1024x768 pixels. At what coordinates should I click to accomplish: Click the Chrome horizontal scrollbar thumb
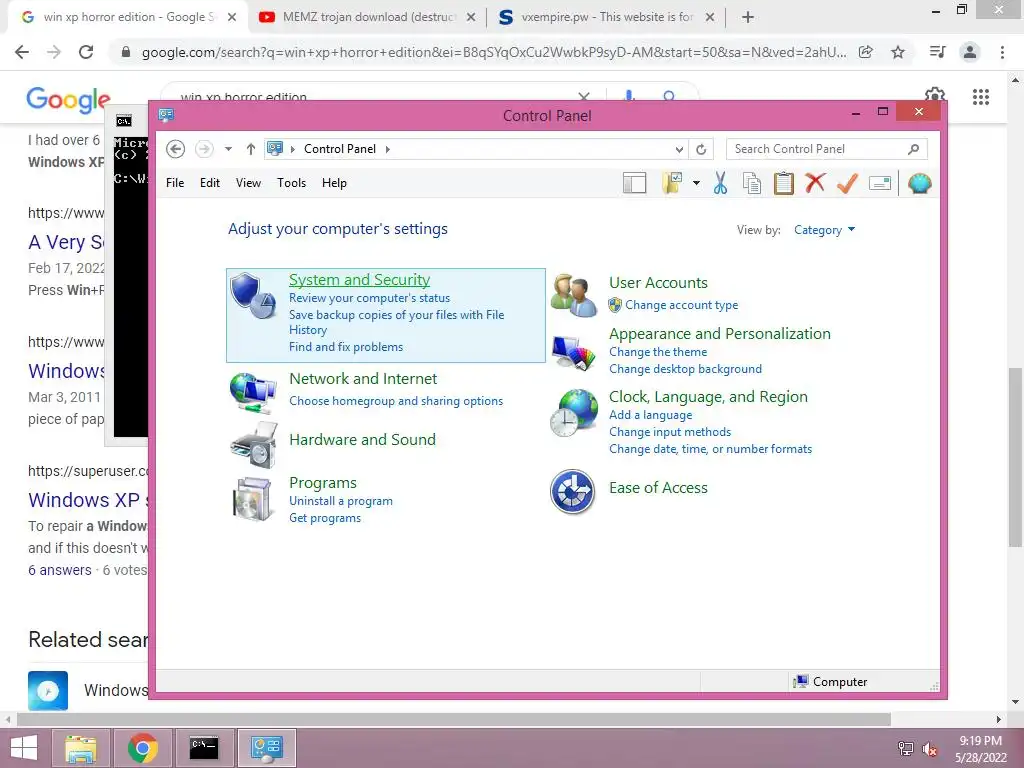tap(454, 719)
